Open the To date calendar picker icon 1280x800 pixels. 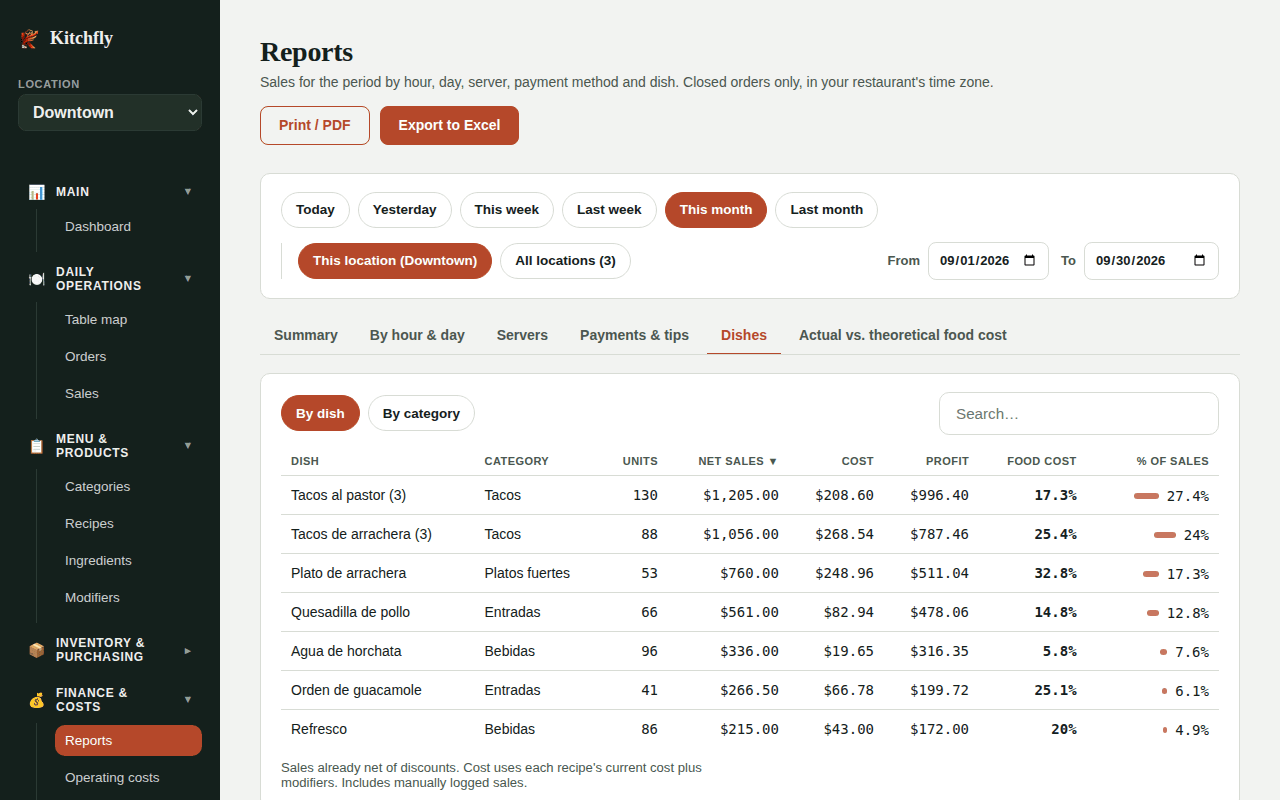tap(1199, 261)
